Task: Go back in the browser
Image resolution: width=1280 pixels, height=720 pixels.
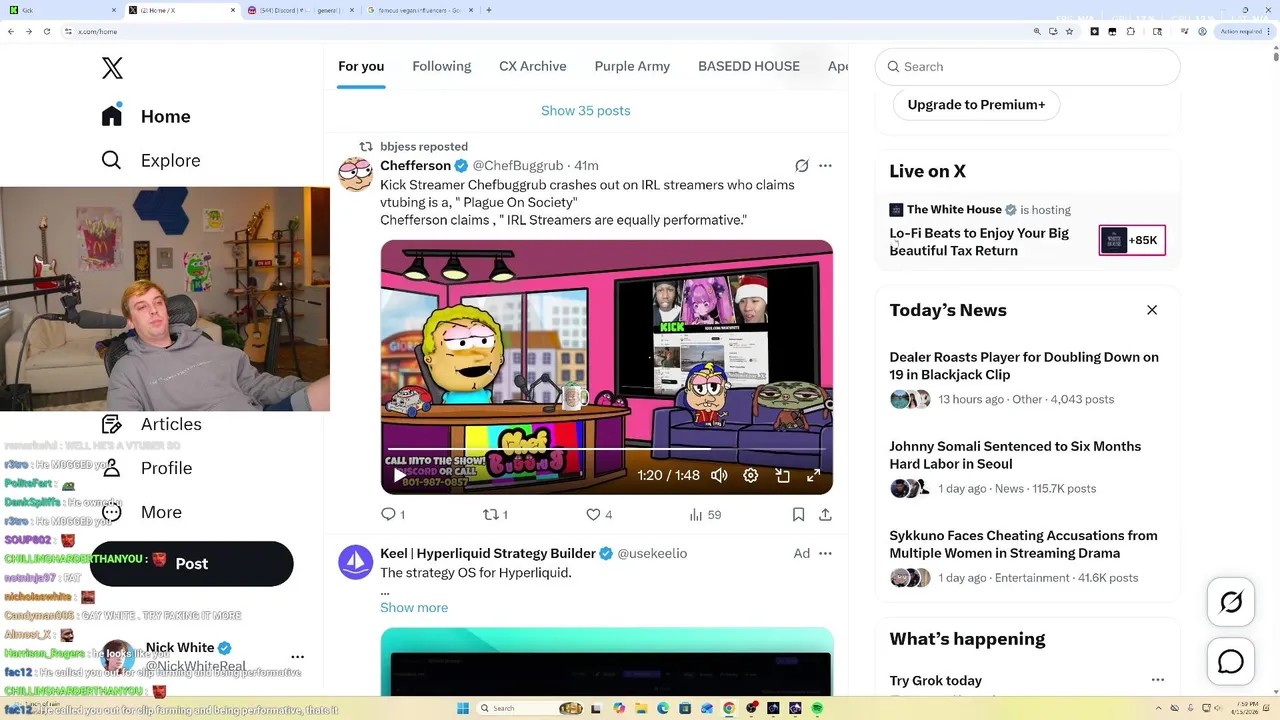Action: click(x=11, y=31)
